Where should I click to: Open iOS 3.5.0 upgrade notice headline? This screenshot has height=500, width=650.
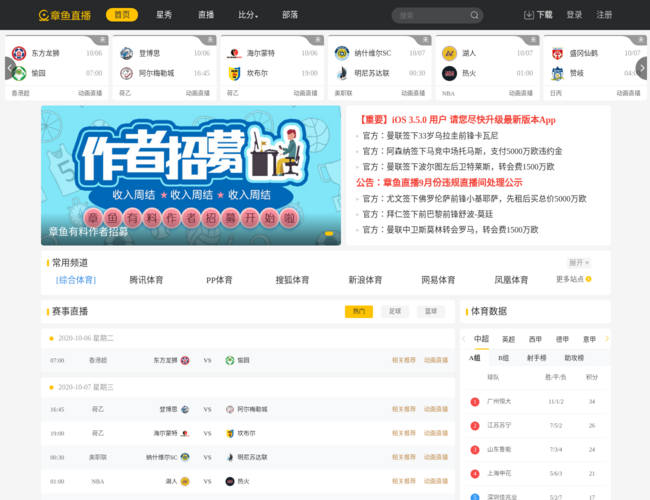456,120
